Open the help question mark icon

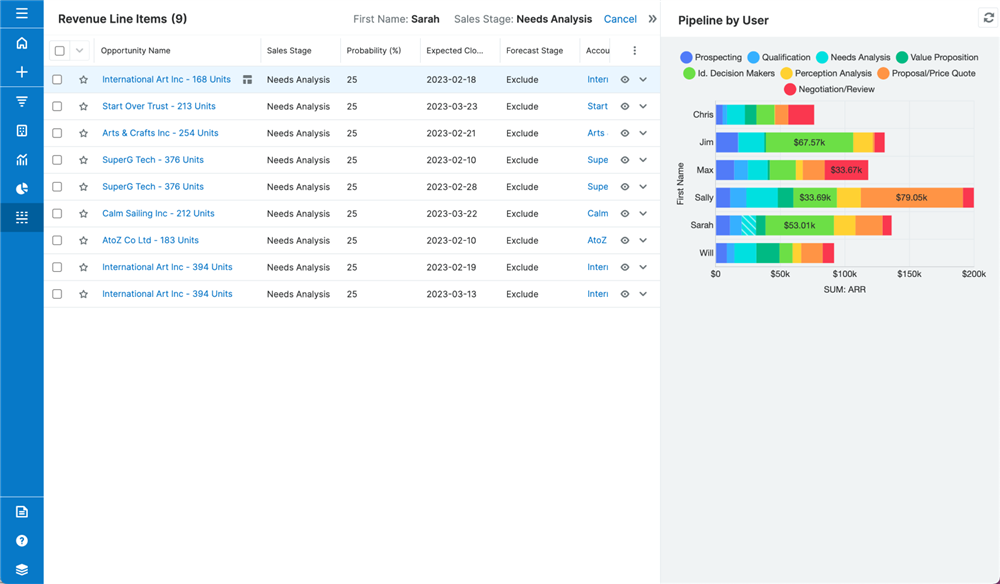(21, 541)
